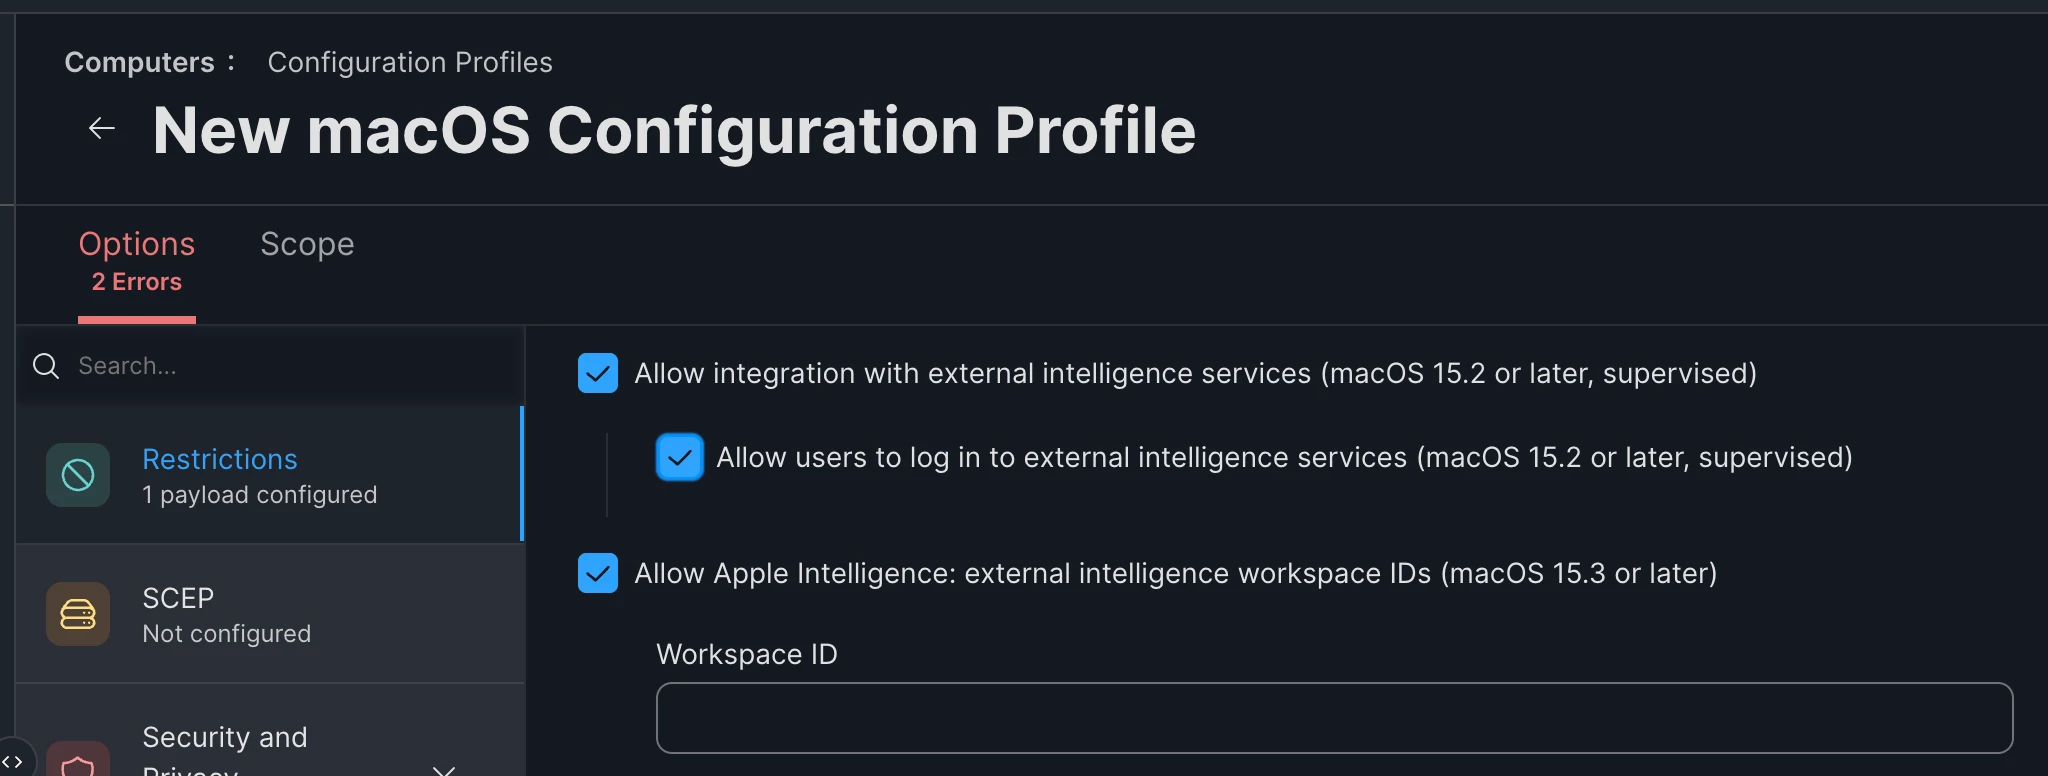Open the SCEP Not configured payload

tap(270, 614)
